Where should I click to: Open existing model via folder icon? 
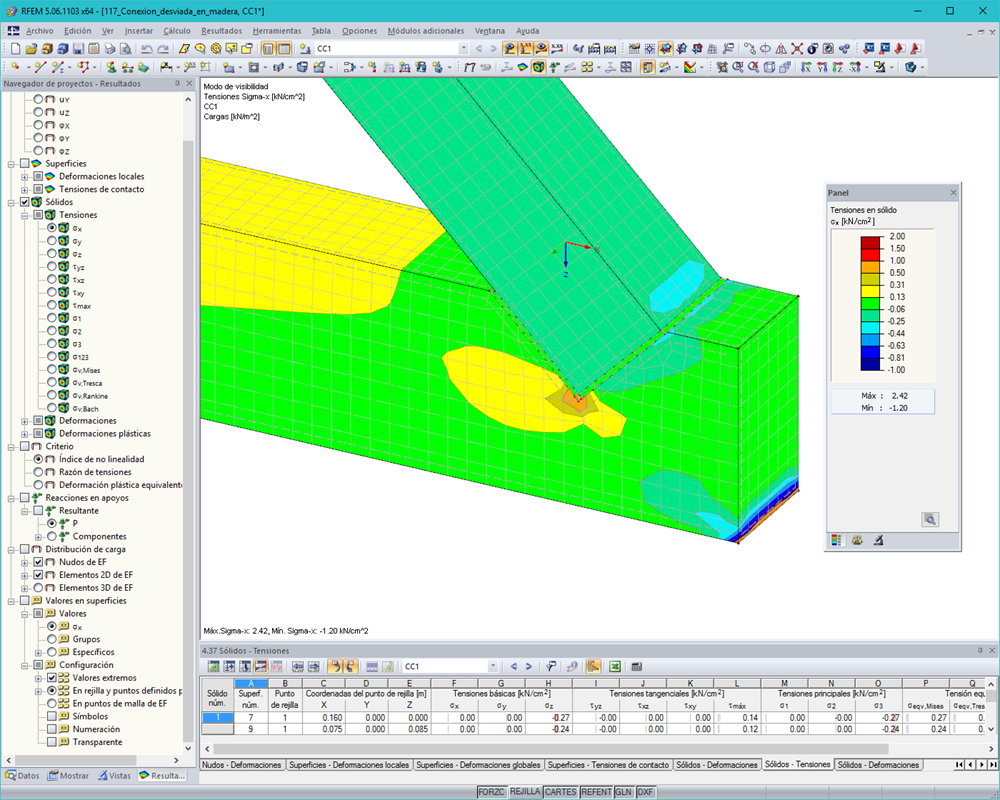31,48
